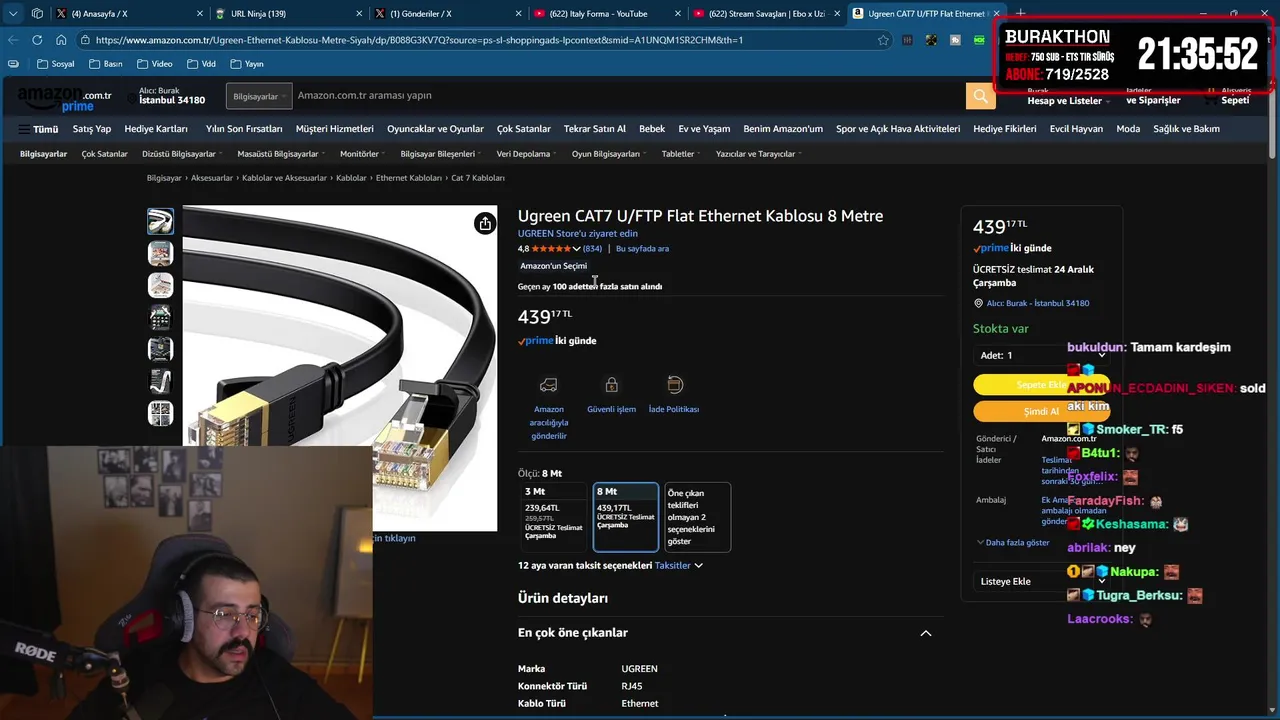
Task: Open the star rating popover chevron
Action: click(576, 249)
